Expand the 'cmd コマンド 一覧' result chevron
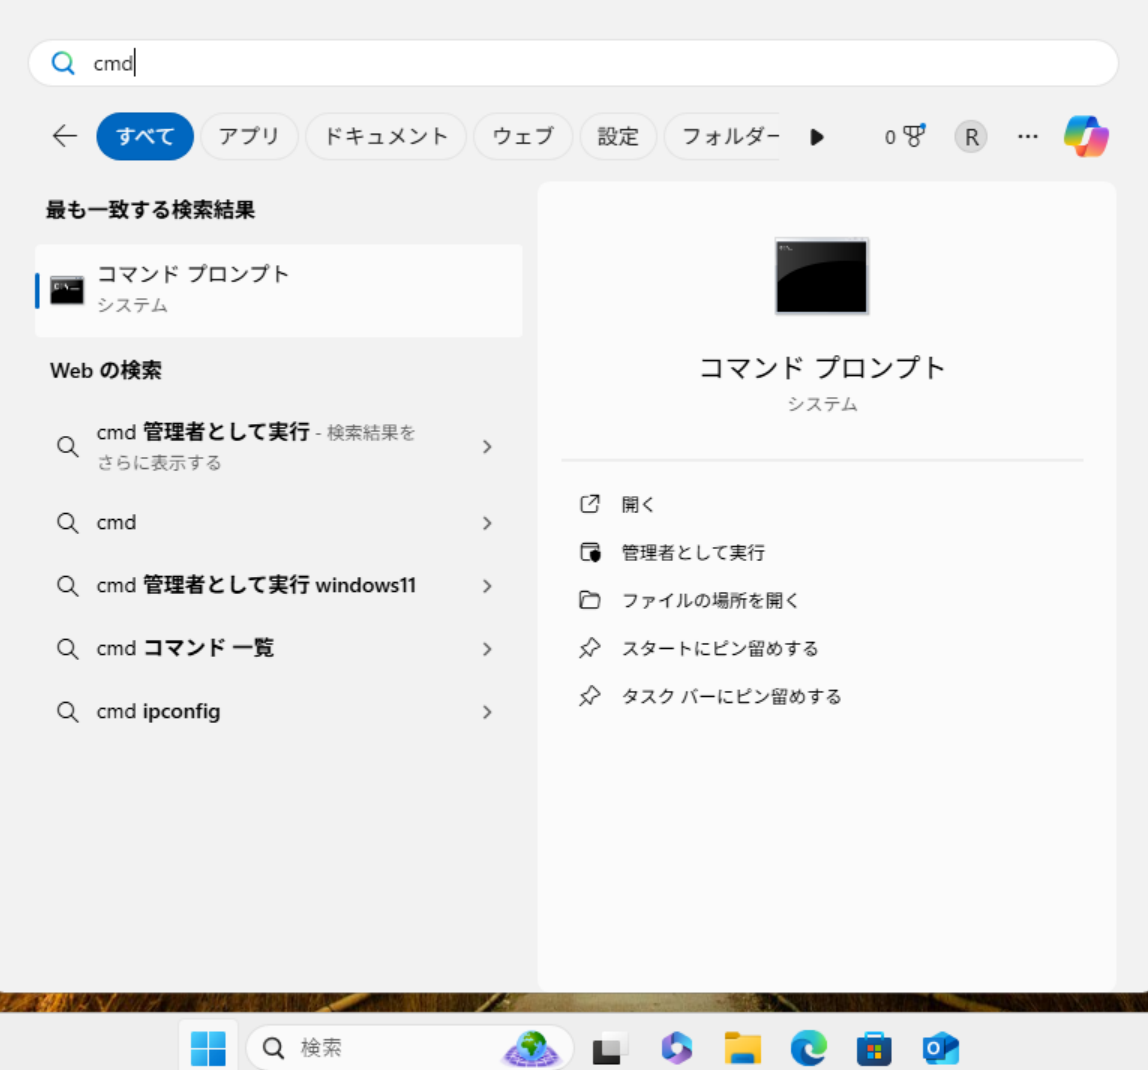Image resolution: width=1148 pixels, height=1070 pixels. (487, 649)
